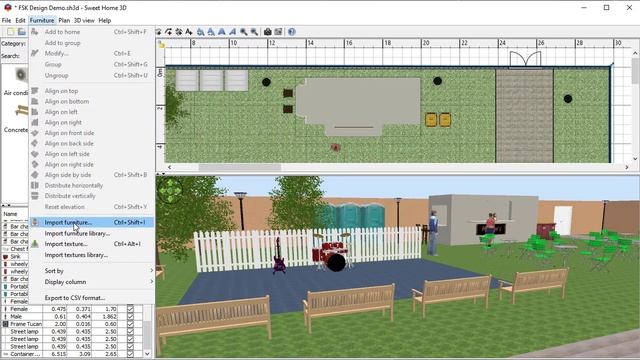This screenshot has height=360, width=640.
Task: Click the double door symbol in plan
Action: point(525,59)
